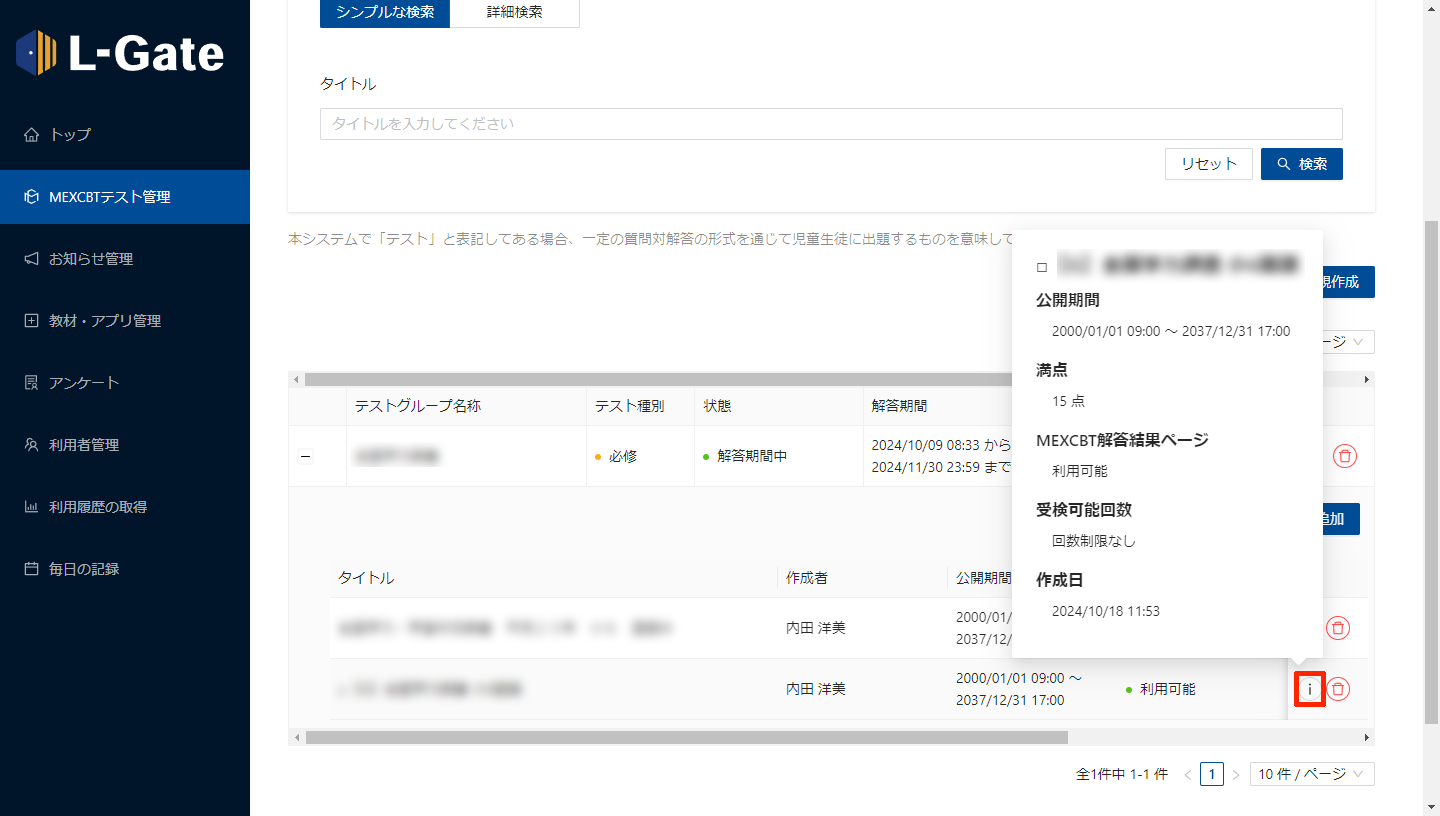Collapse the test group row with the minus button
1440x816 pixels.
(306, 457)
